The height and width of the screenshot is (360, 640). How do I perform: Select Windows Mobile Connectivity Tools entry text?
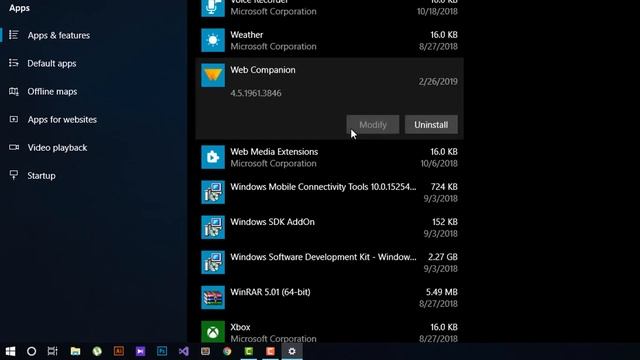[323, 187]
